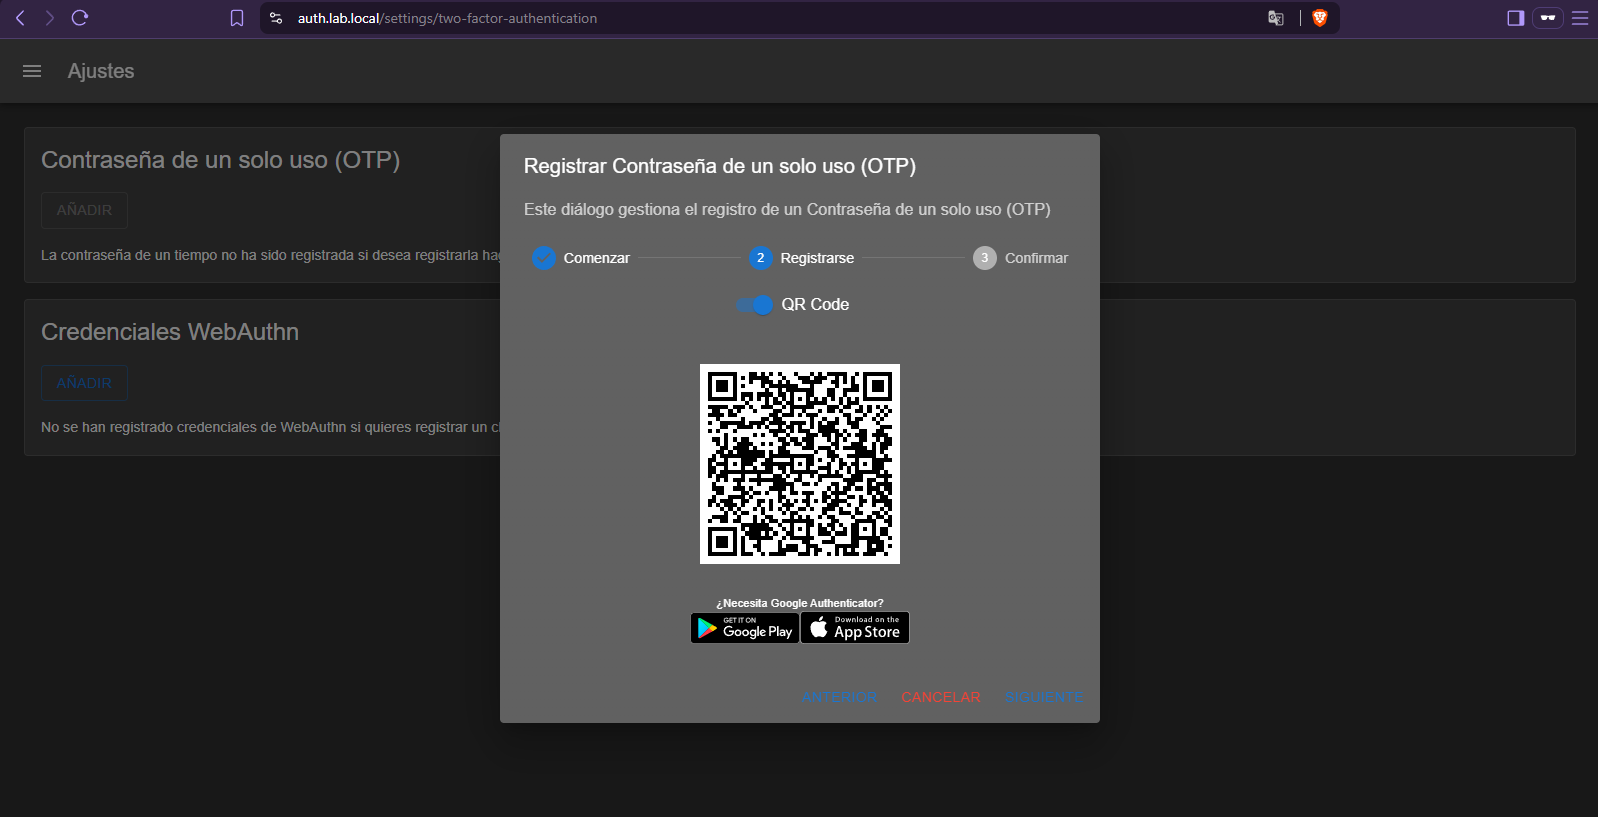Open site information icon in address bar
1598x817 pixels.
tap(277, 18)
